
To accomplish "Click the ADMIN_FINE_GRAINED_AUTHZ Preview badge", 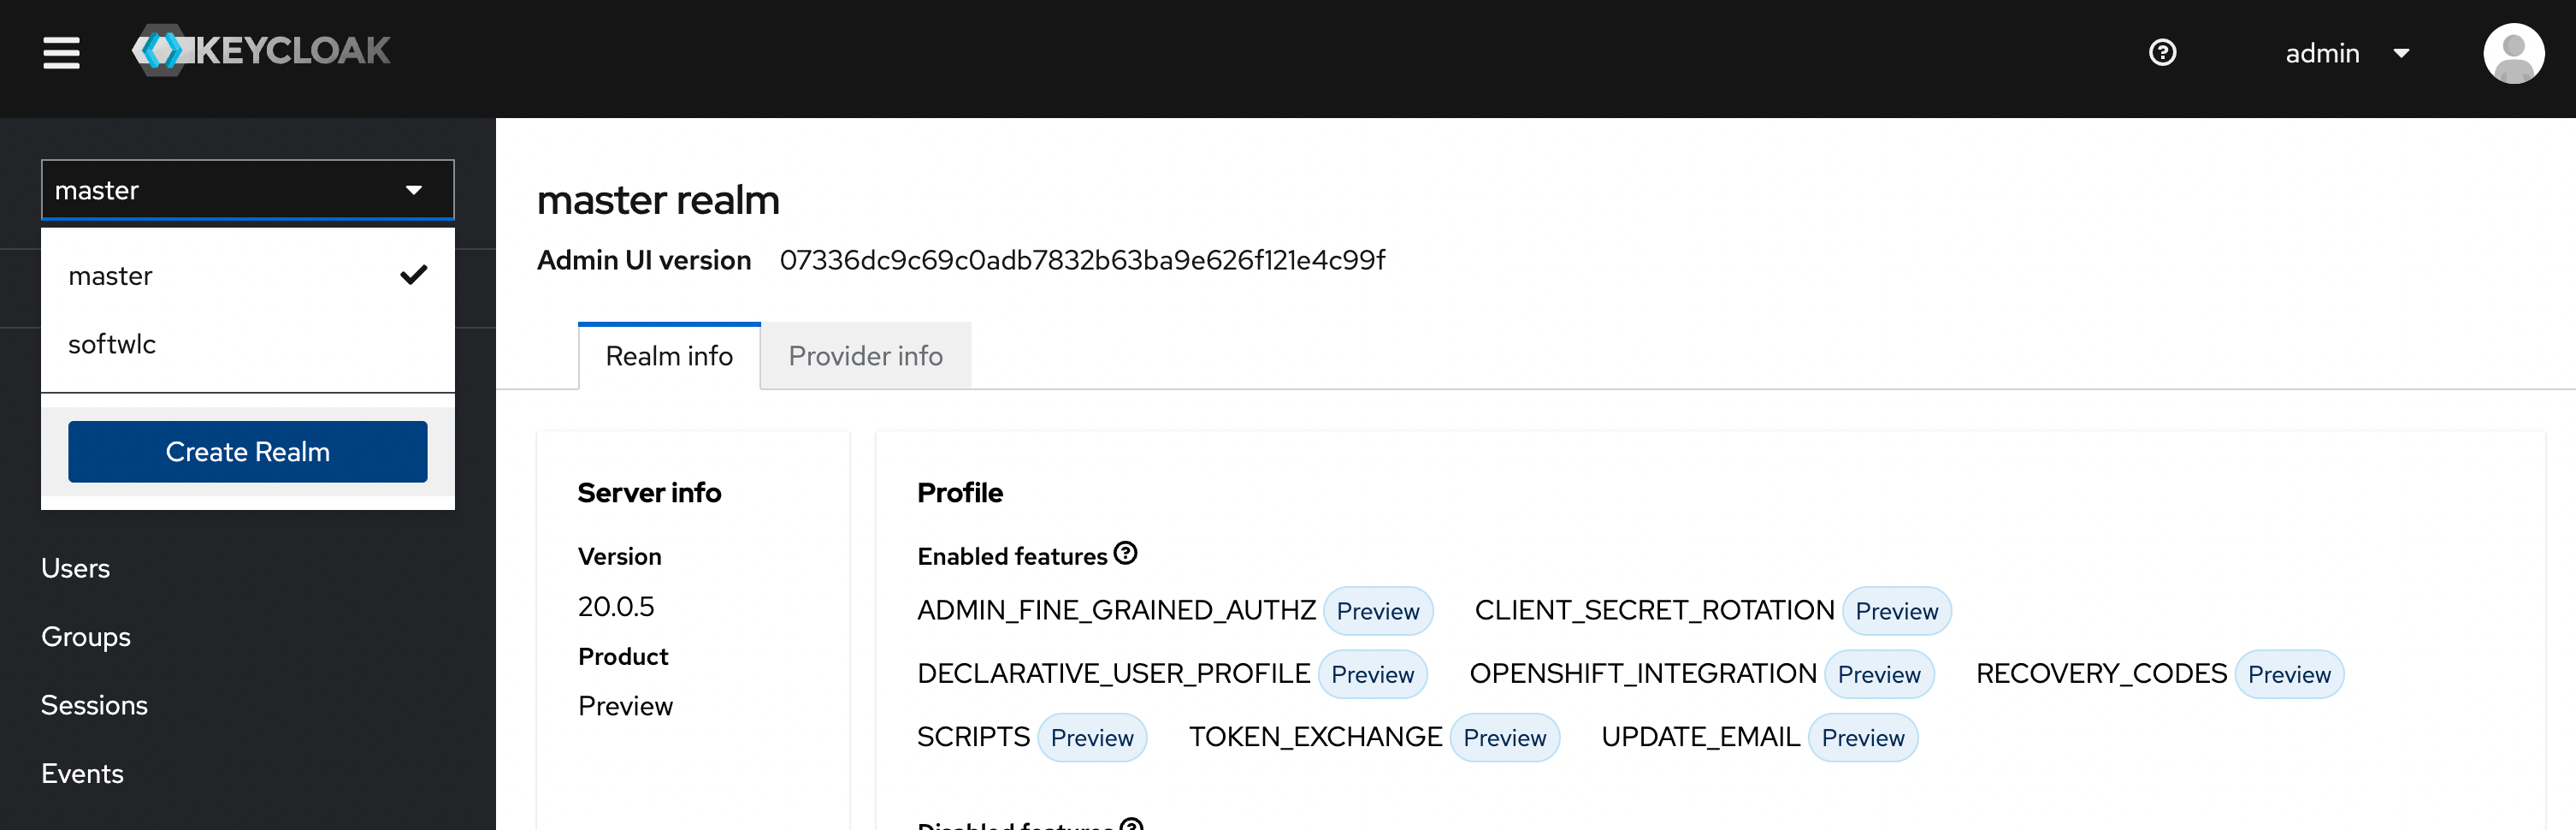I will [x=1377, y=611].
